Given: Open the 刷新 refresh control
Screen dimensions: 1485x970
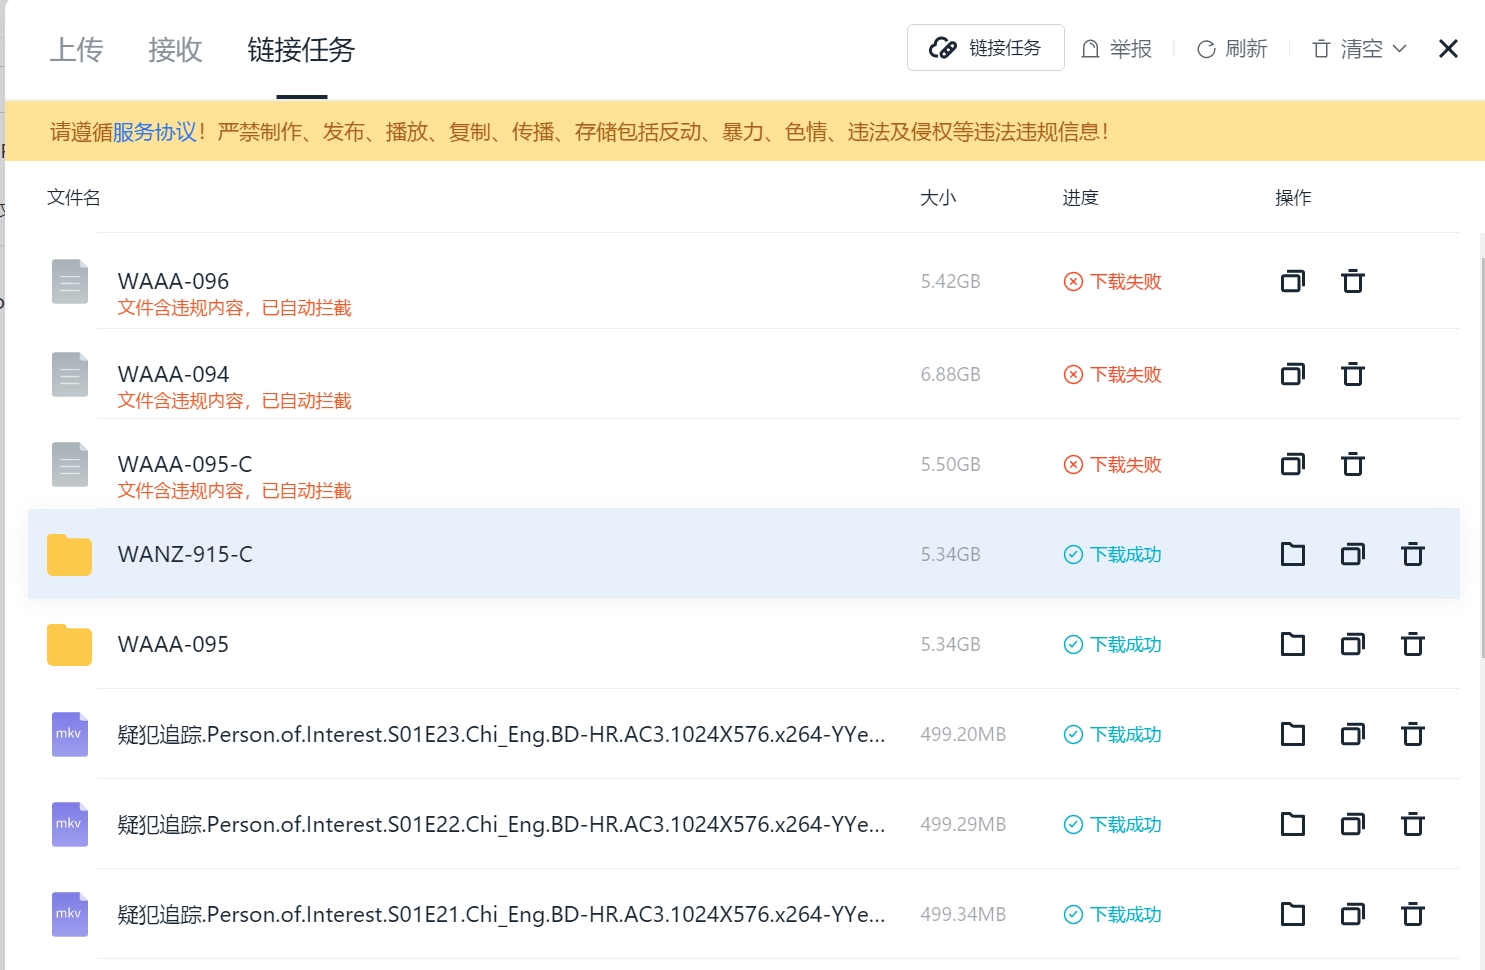Looking at the screenshot, I should tap(1232, 48).
